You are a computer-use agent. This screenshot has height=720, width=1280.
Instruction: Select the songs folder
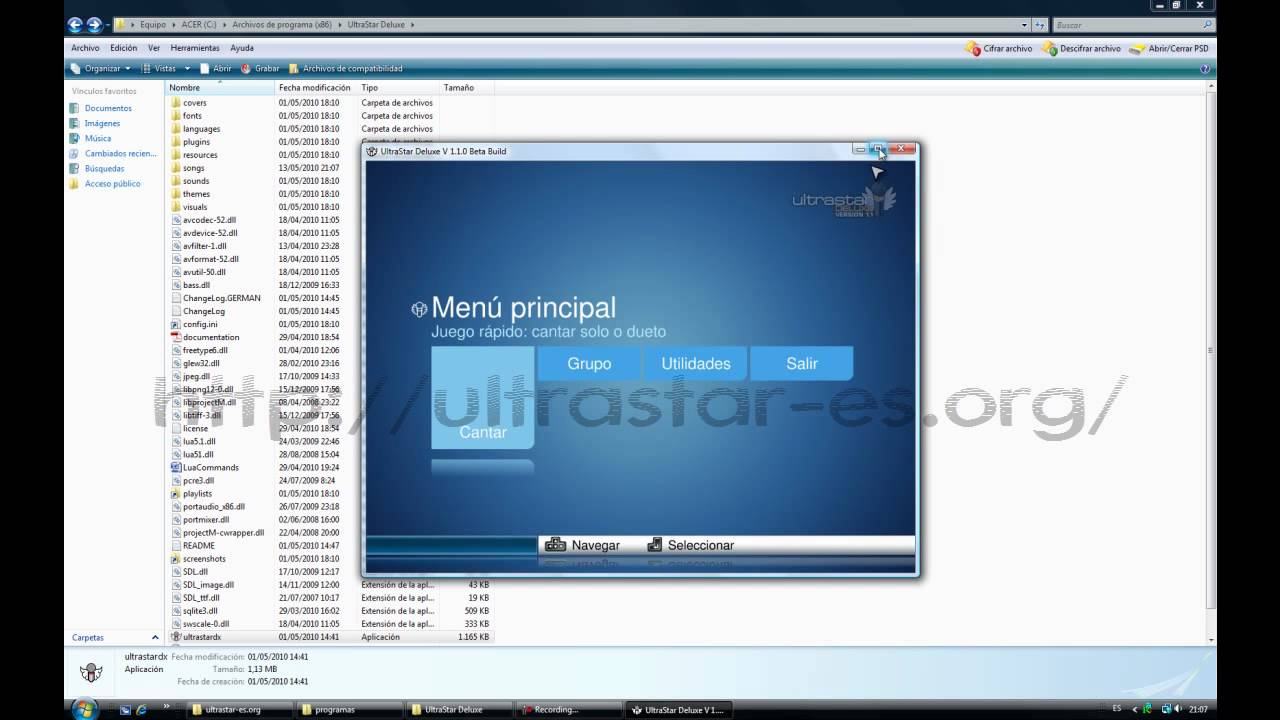click(x=187, y=168)
